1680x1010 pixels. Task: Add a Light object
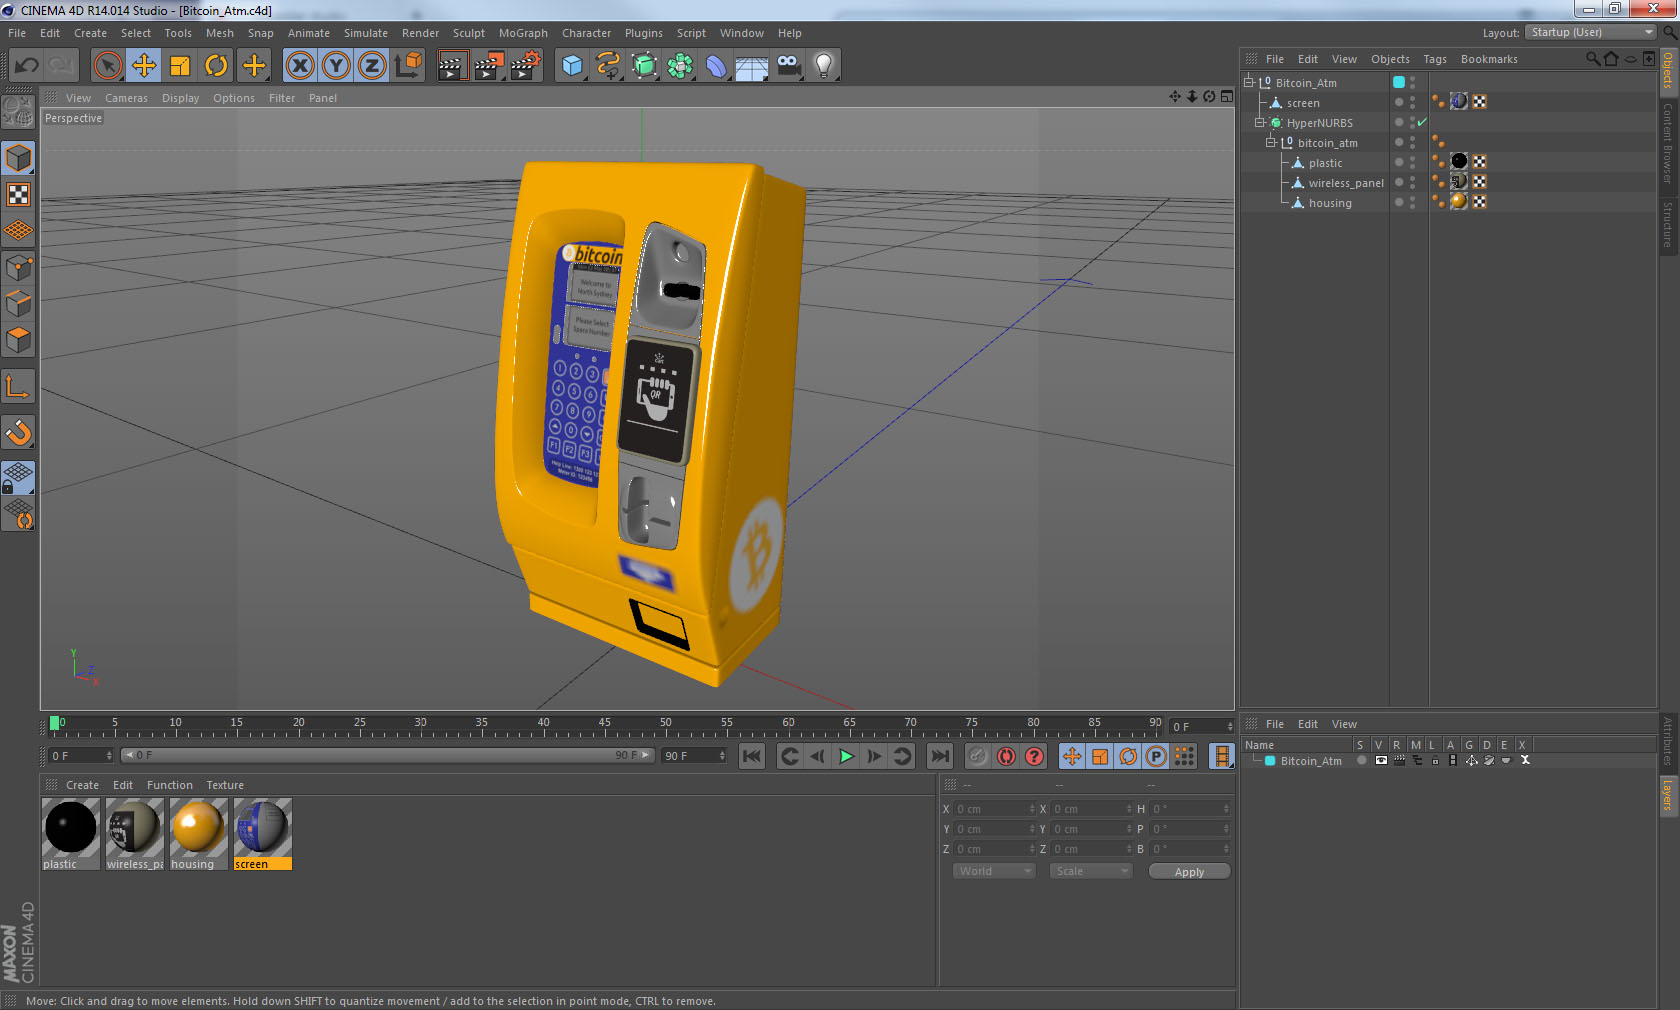coord(824,66)
